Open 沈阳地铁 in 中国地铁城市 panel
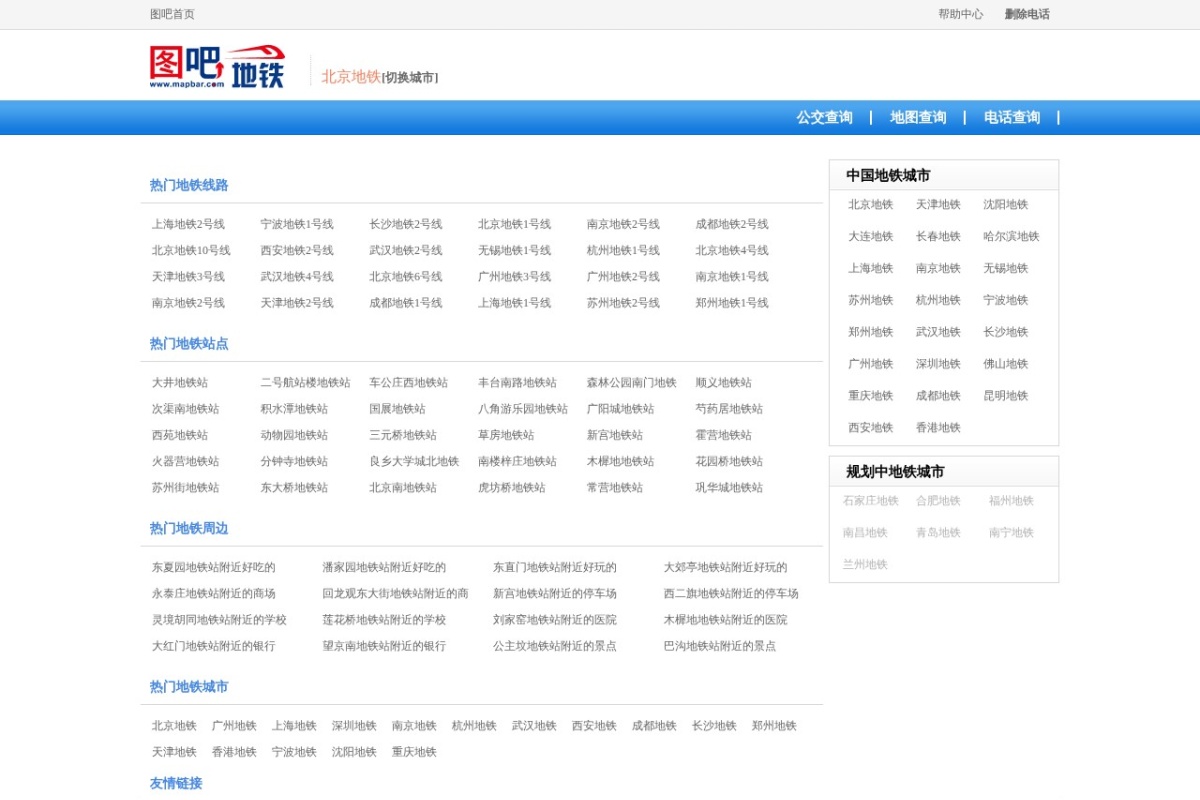 1005,204
